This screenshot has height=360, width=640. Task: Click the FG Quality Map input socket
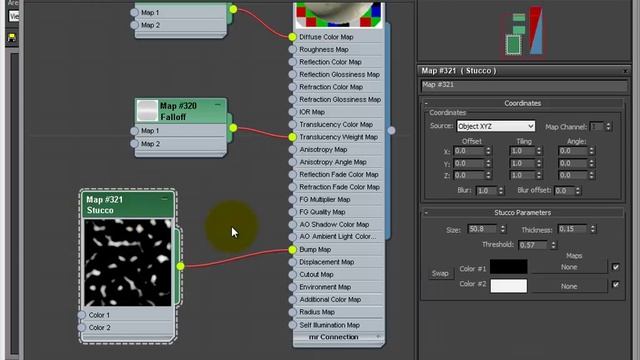pyautogui.click(x=292, y=212)
